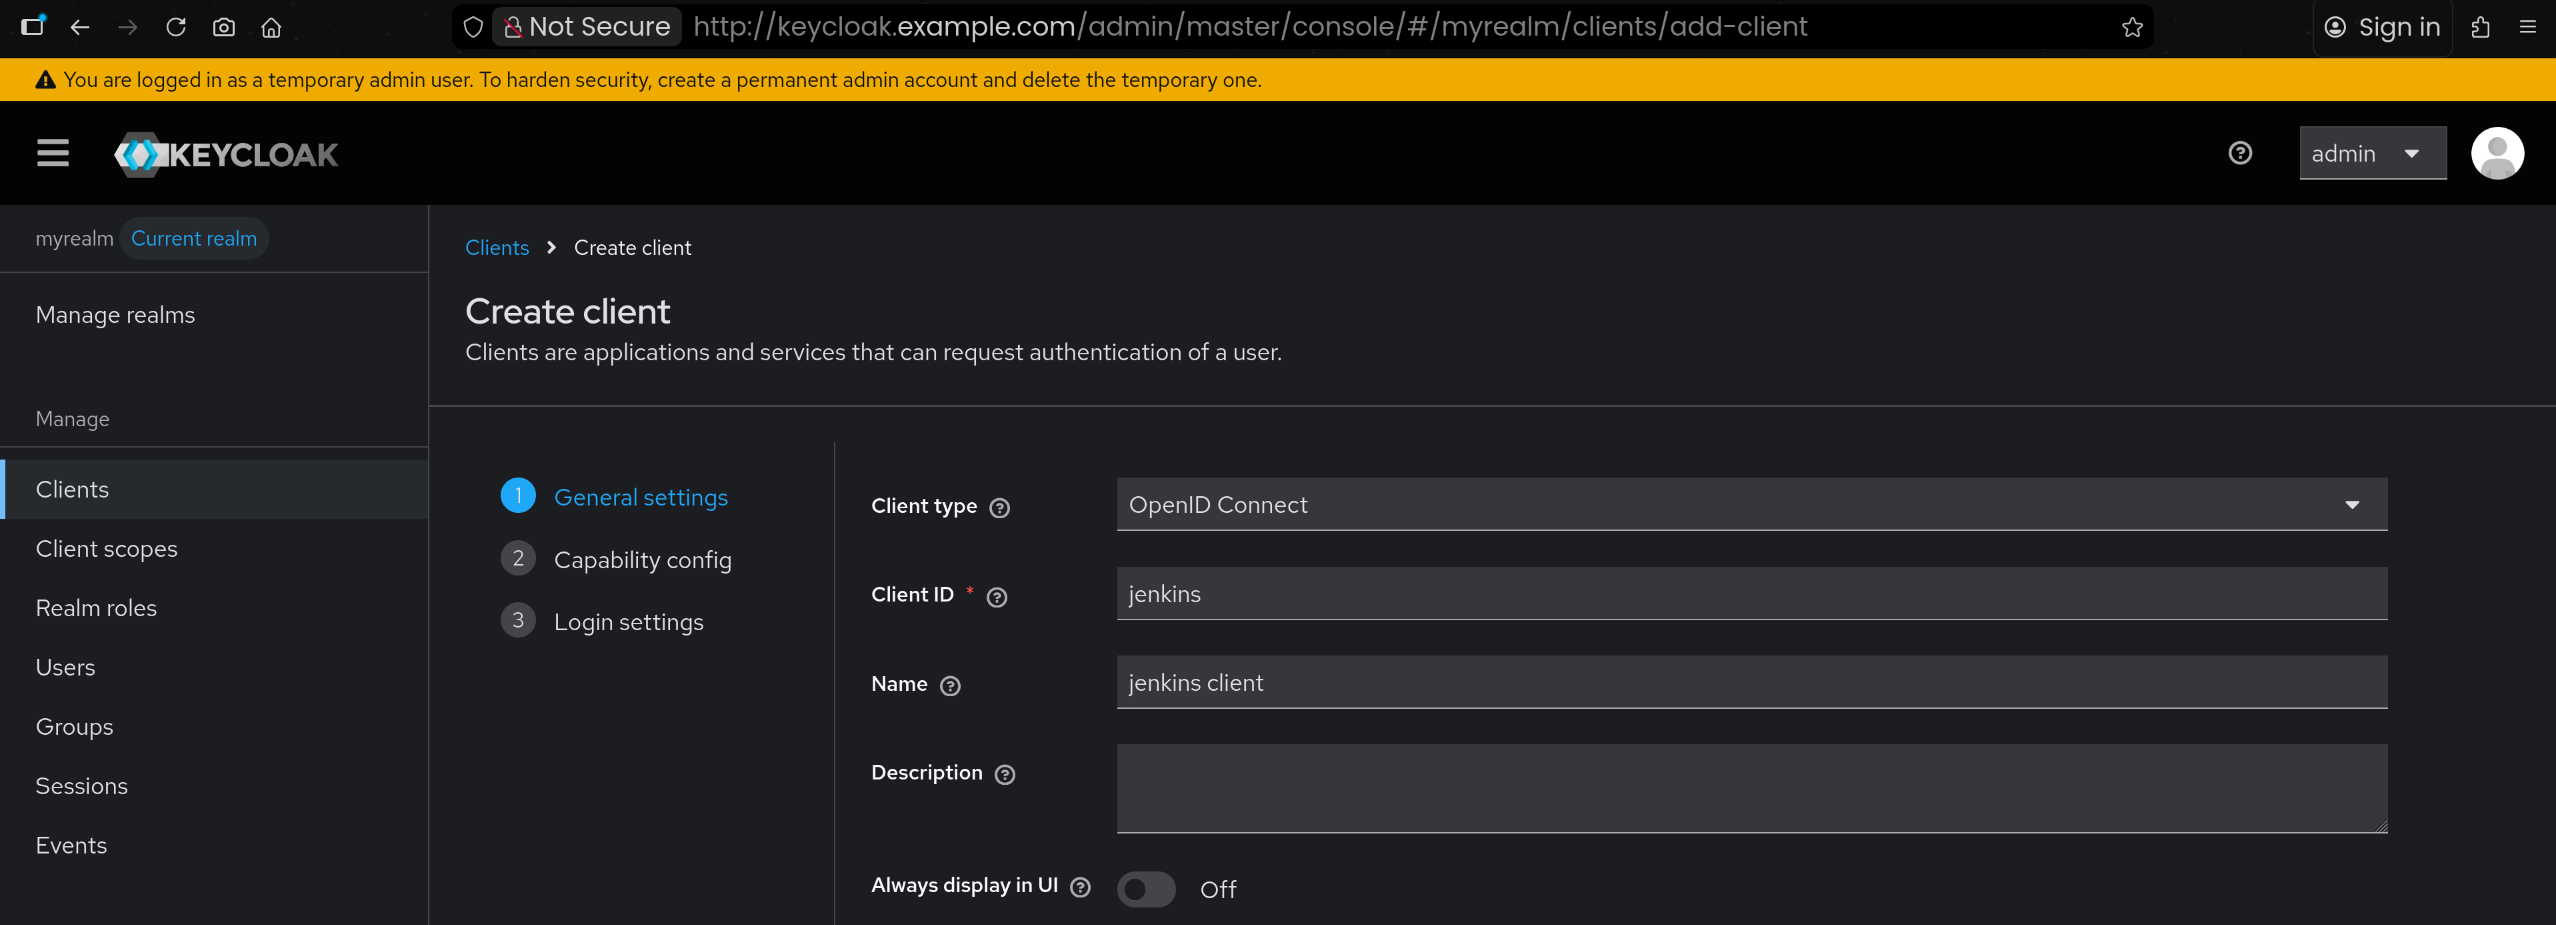Open Client scopes in sidebar
This screenshot has width=2556, height=925.
click(x=107, y=549)
